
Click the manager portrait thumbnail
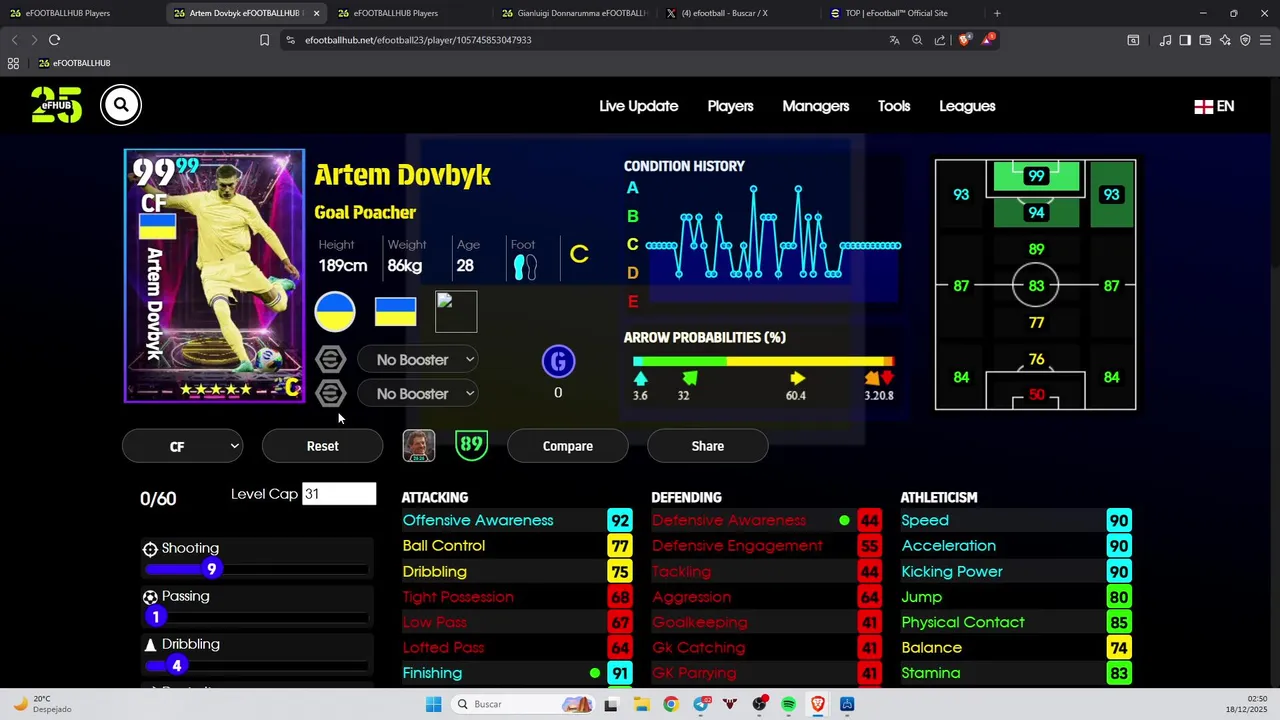tap(419, 446)
